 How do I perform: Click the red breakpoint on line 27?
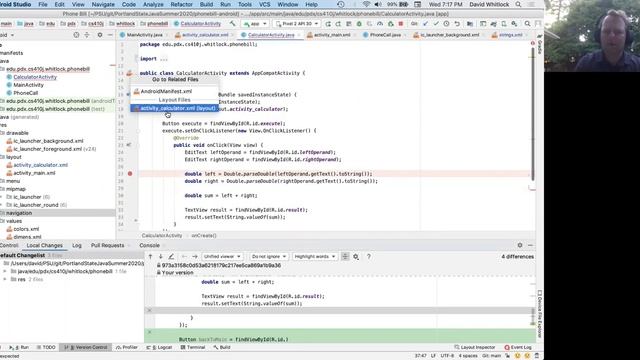pyautogui.click(x=130, y=174)
